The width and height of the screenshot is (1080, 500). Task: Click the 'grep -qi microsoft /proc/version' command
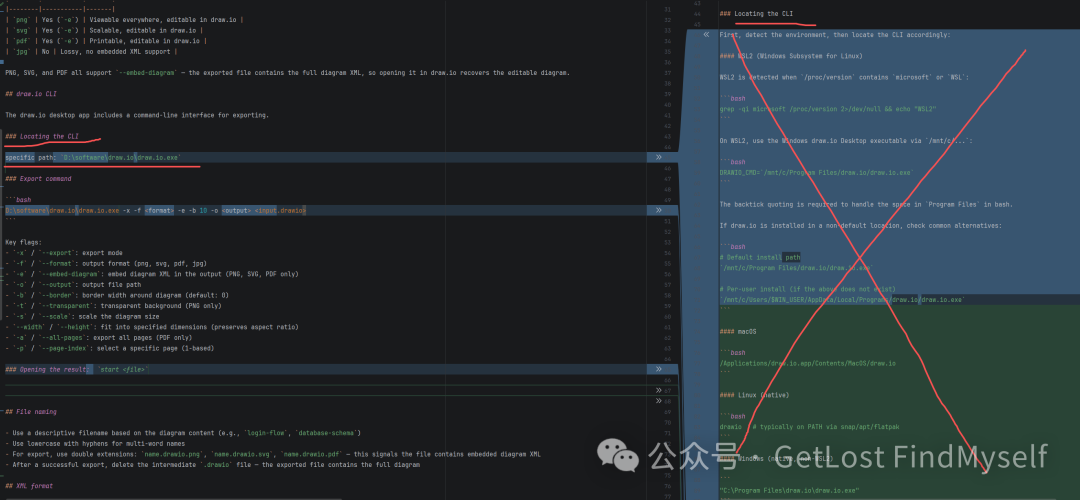pos(828,109)
